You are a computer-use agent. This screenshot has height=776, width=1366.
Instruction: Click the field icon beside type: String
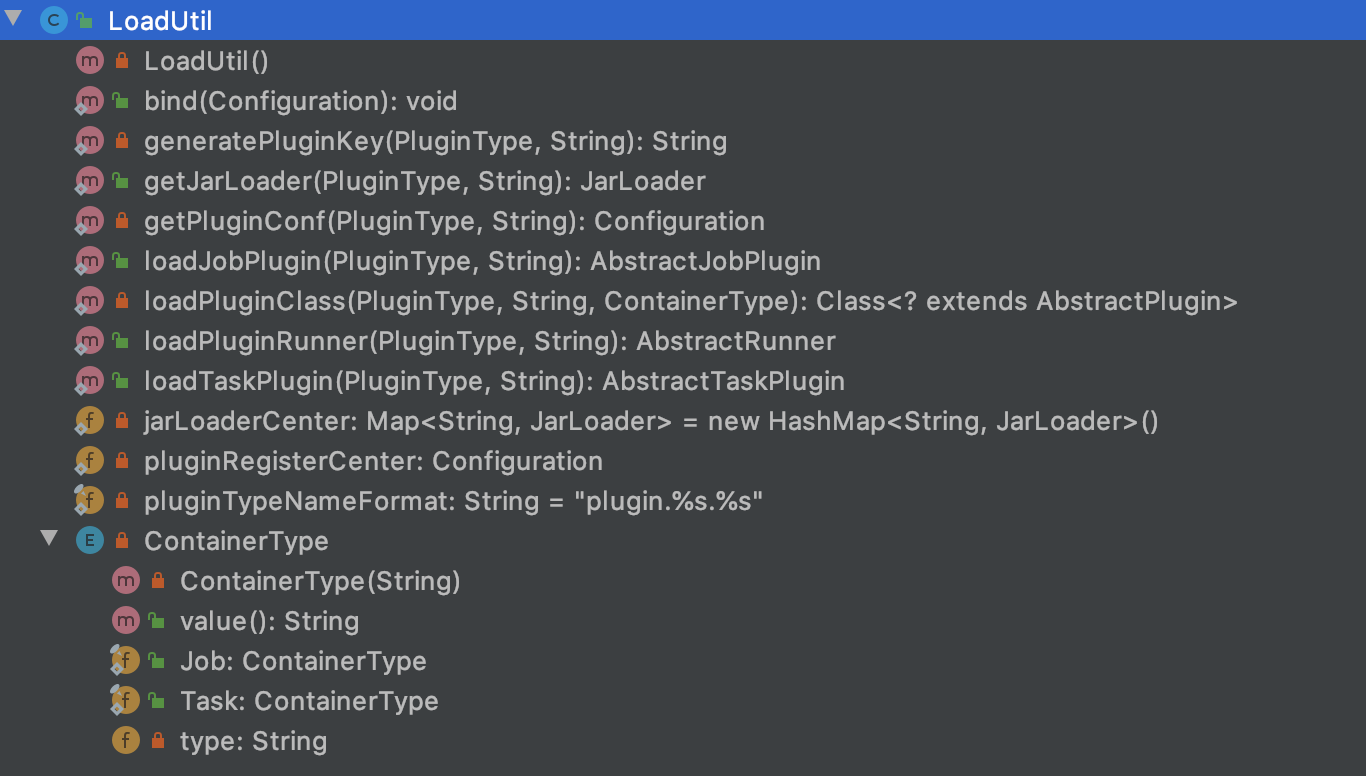(x=126, y=741)
